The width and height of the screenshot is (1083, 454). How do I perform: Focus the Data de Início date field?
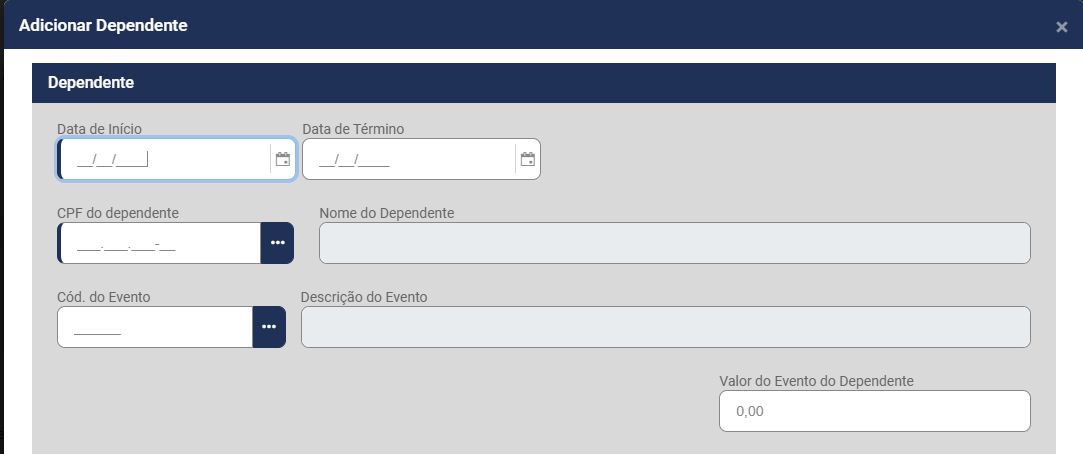pyautogui.click(x=165, y=159)
